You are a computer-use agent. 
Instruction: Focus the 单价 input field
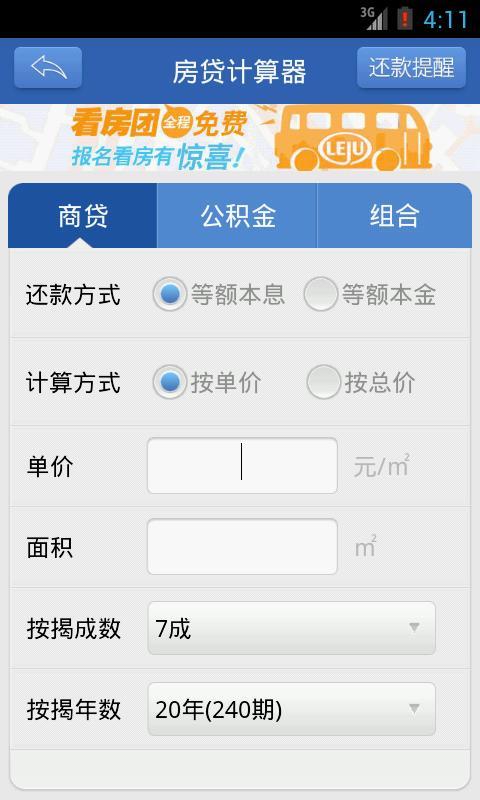[x=242, y=465]
